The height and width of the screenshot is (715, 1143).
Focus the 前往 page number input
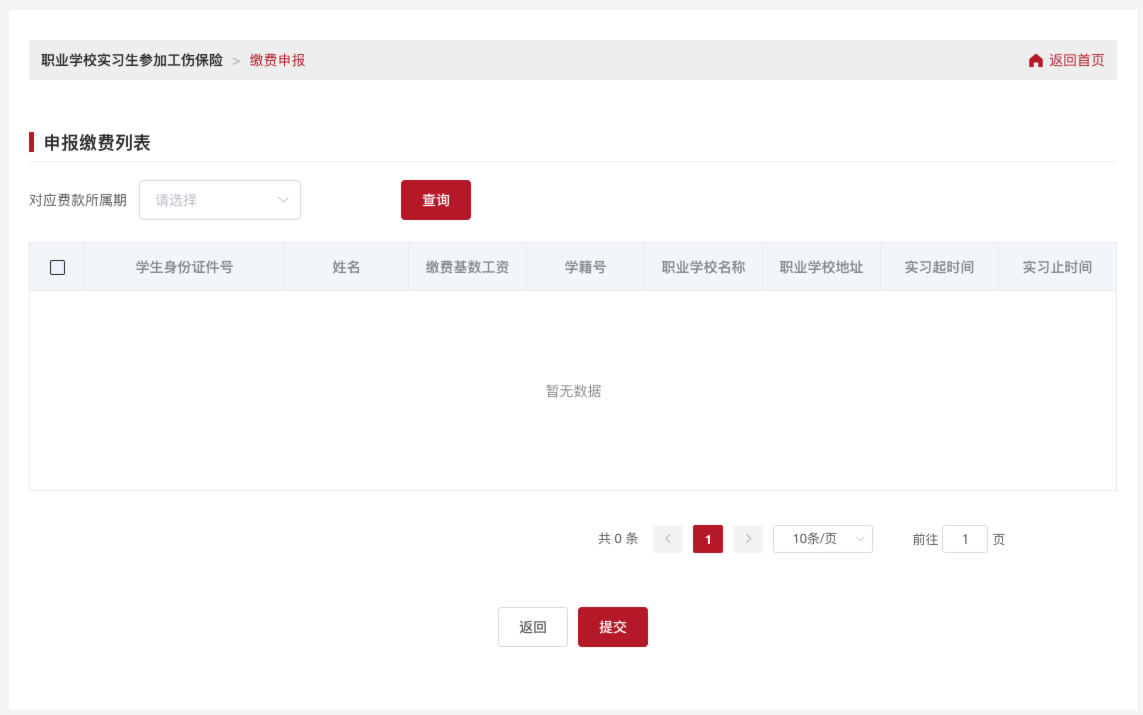(964, 539)
